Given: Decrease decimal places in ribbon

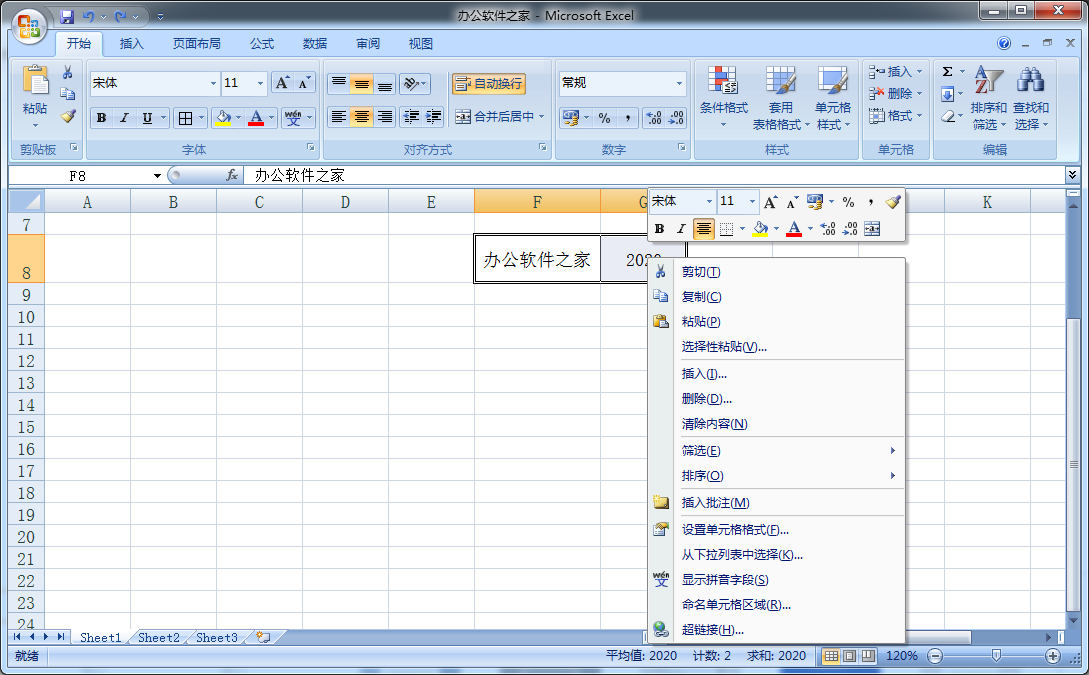Looking at the screenshot, I should point(676,118).
